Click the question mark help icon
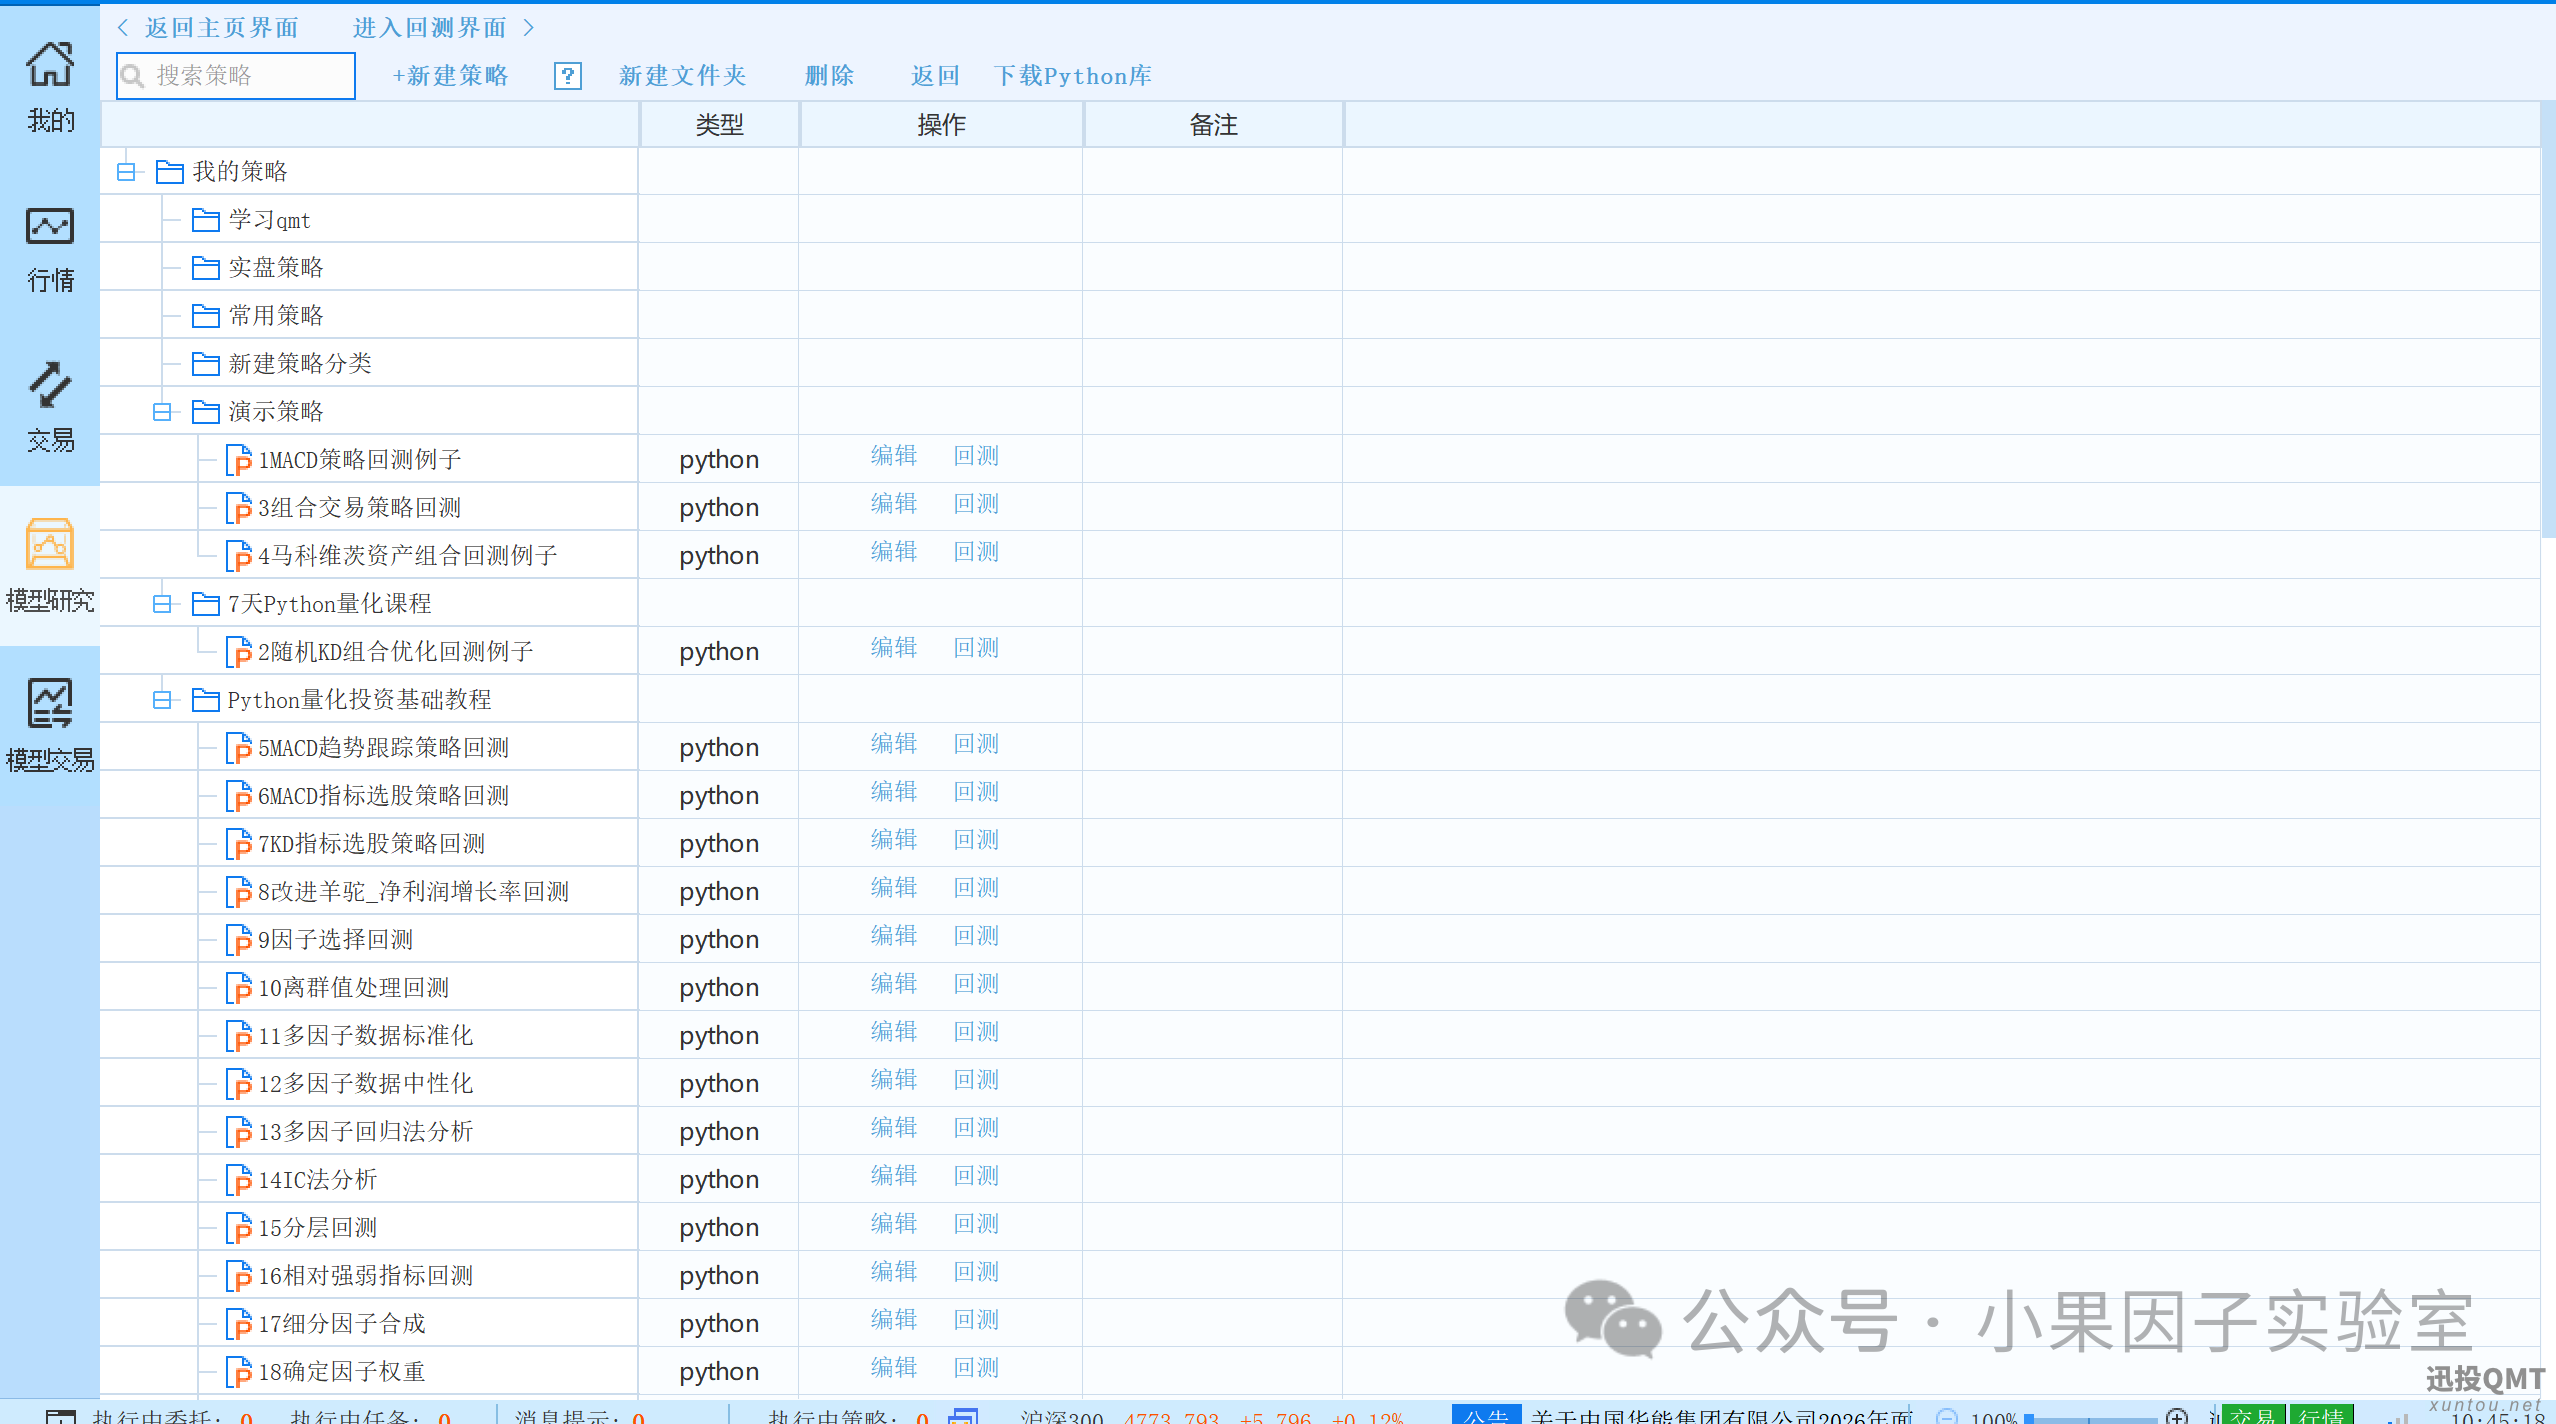 pos(568,76)
